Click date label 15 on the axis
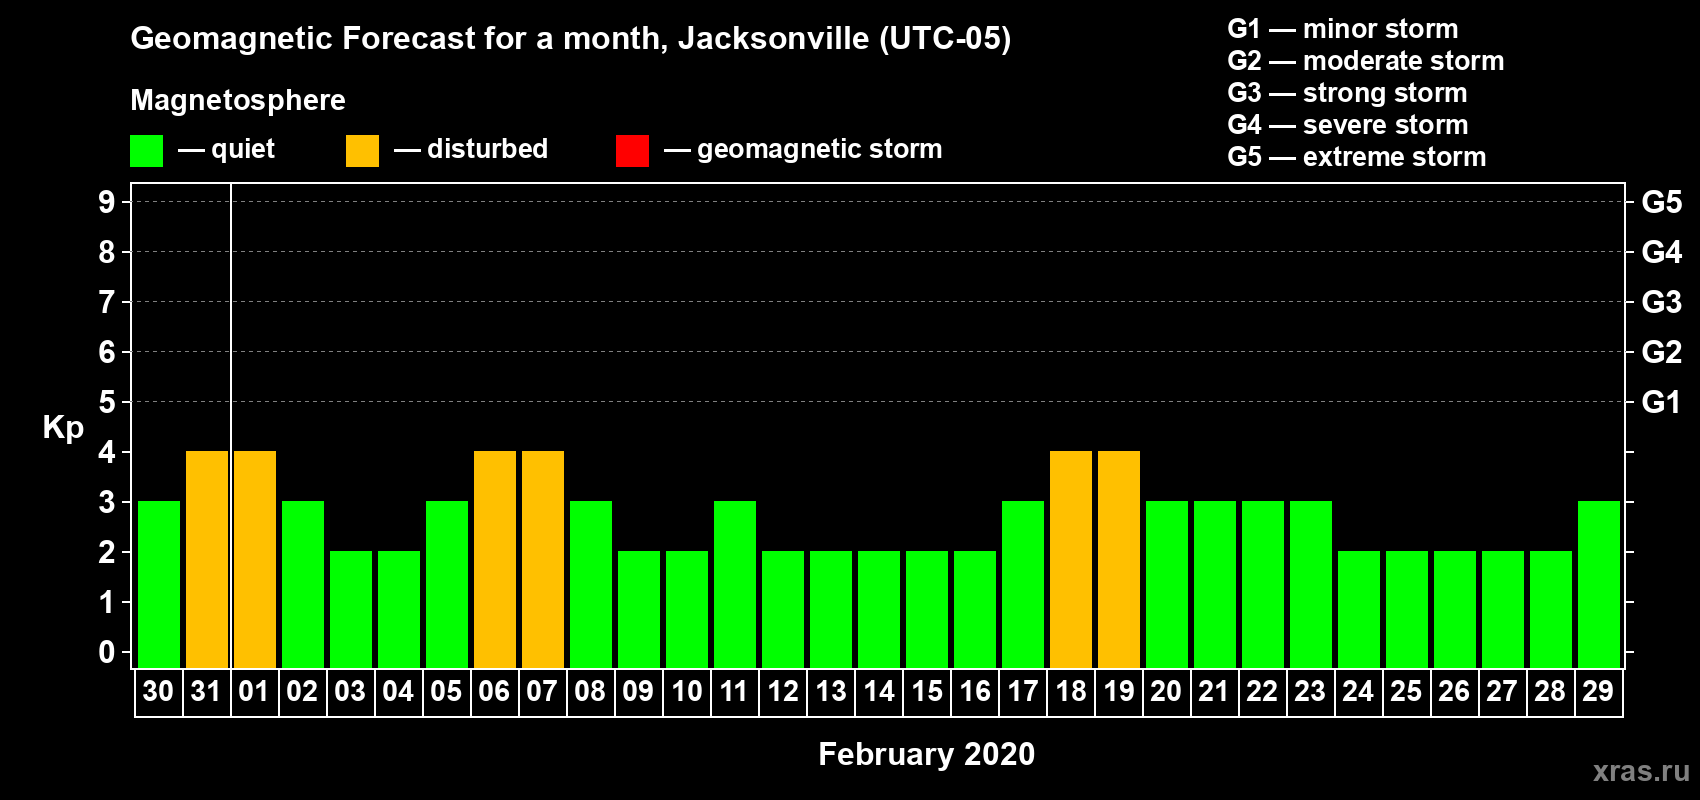The height and width of the screenshot is (800, 1700). click(926, 691)
